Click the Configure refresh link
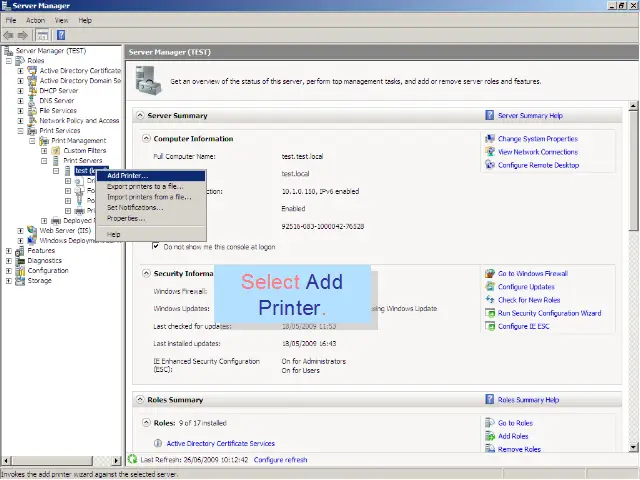The width and height of the screenshot is (640, 480). pyautogui.click(x=280, y=460)
